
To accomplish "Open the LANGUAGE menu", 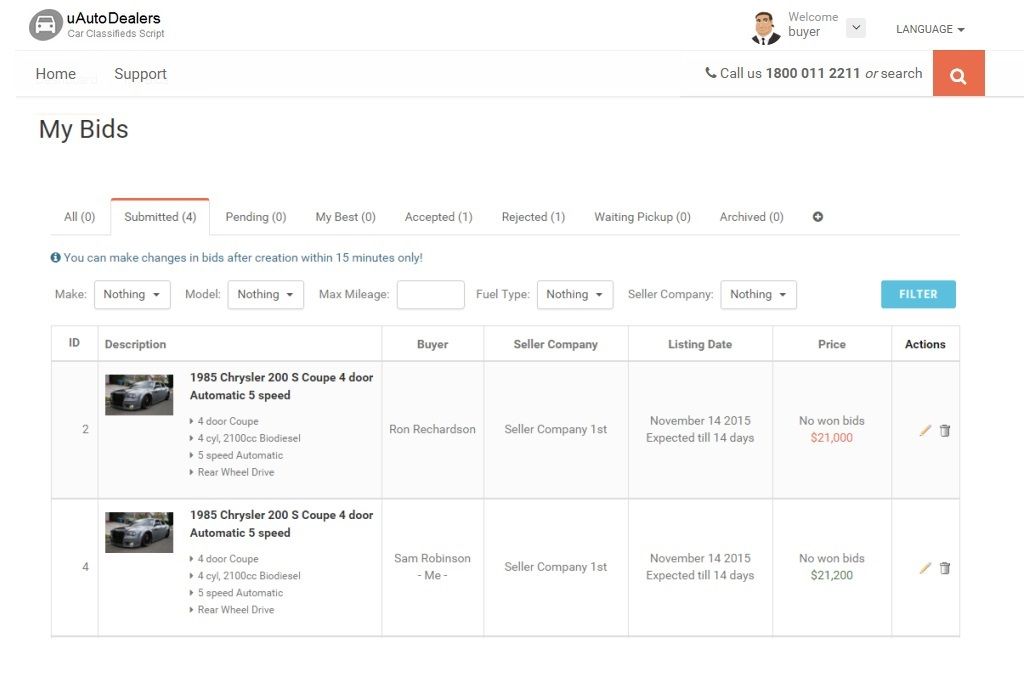I will point(930,30).
